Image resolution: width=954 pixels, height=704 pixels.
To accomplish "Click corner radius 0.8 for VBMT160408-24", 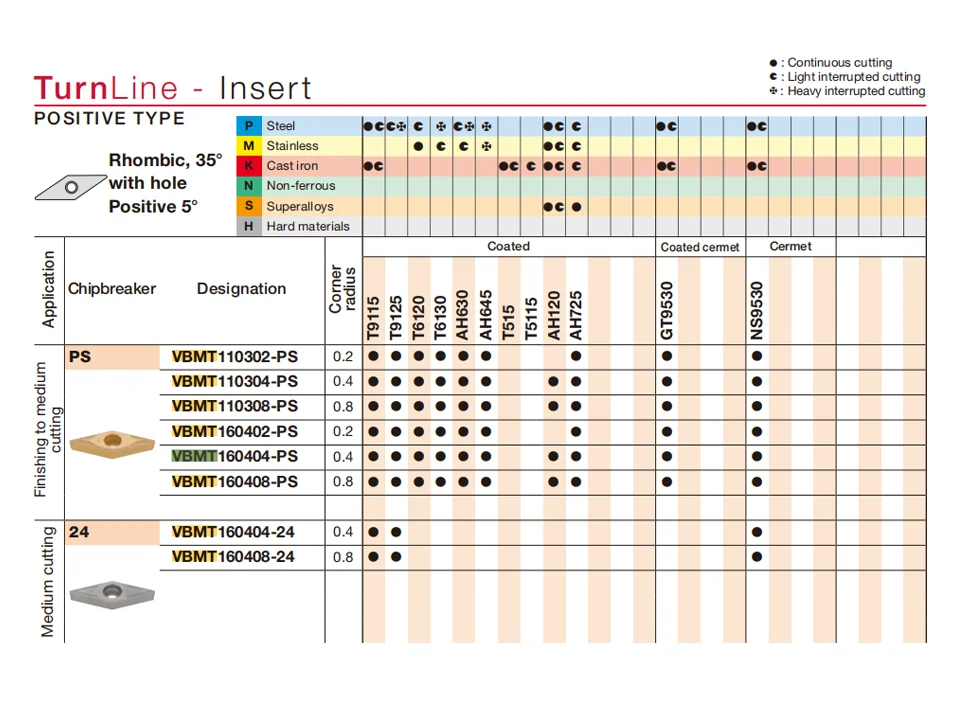I will [x=343, y=557].
